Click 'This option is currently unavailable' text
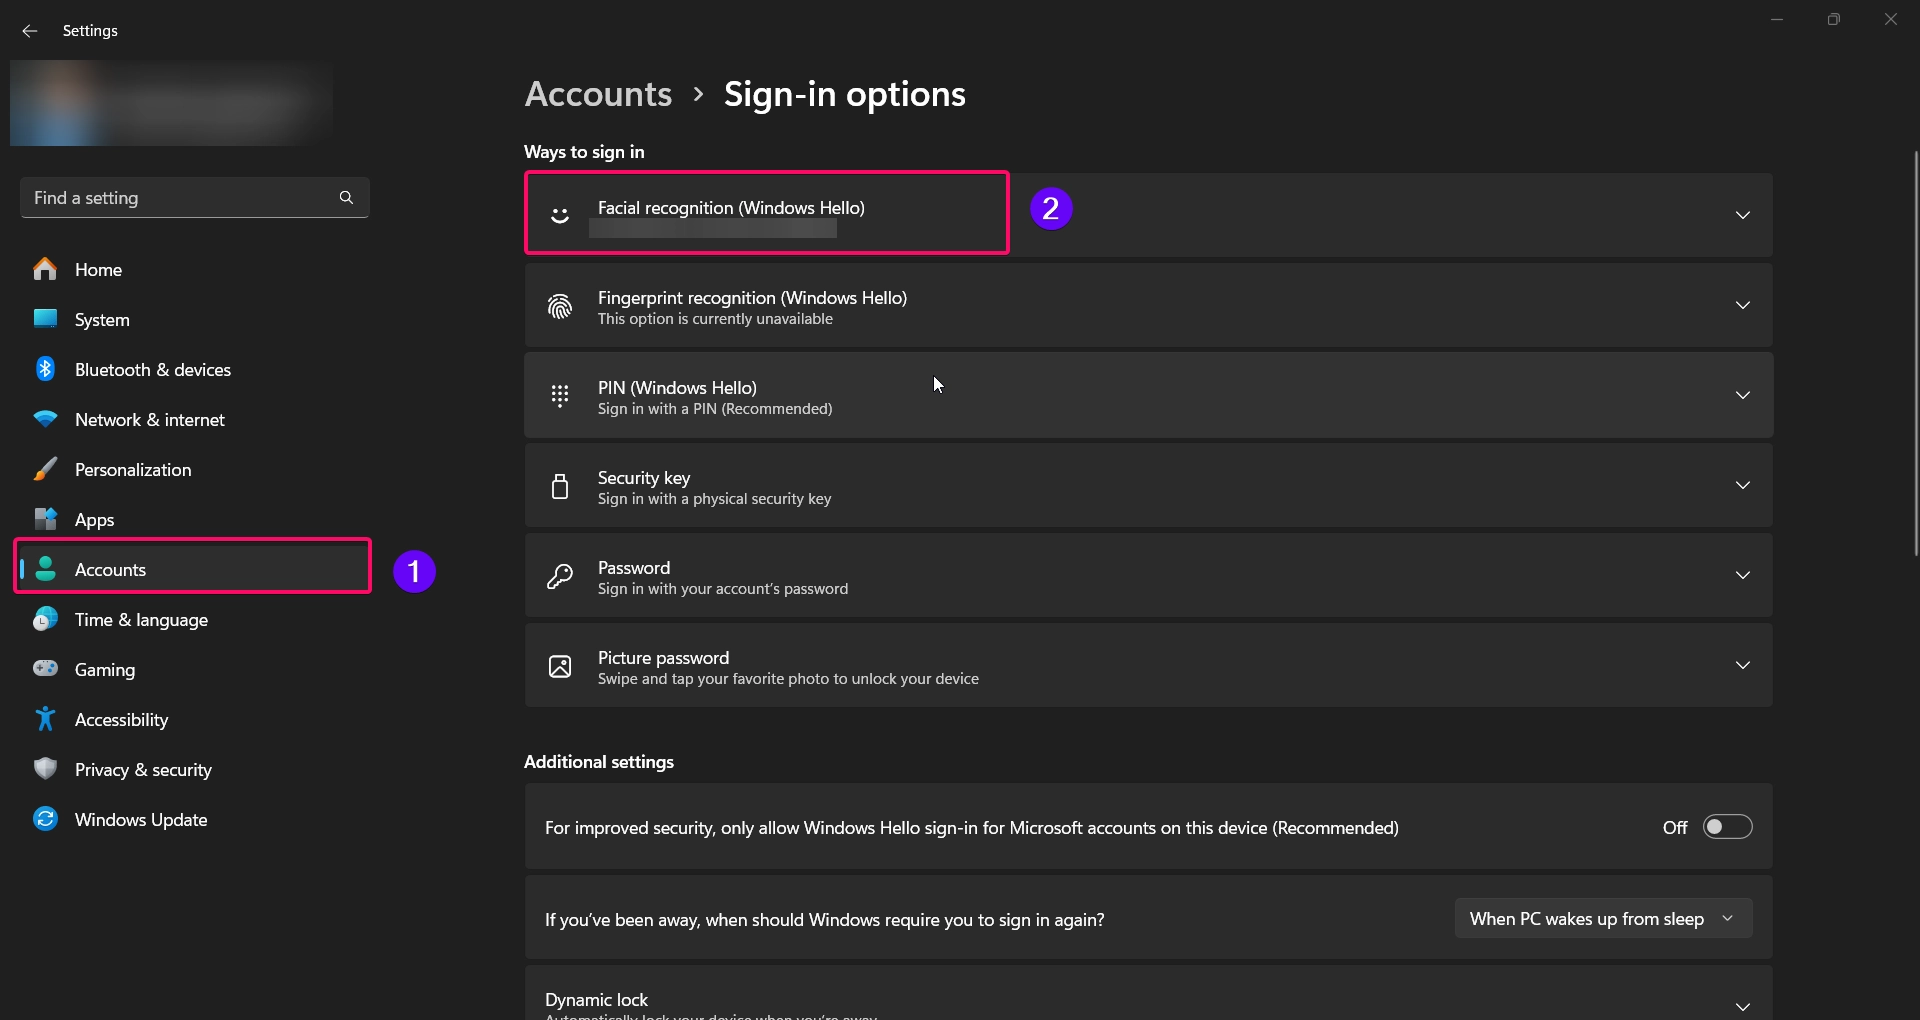The image size is (1920, 1020). pyautogui.click(x=715, y=319)
